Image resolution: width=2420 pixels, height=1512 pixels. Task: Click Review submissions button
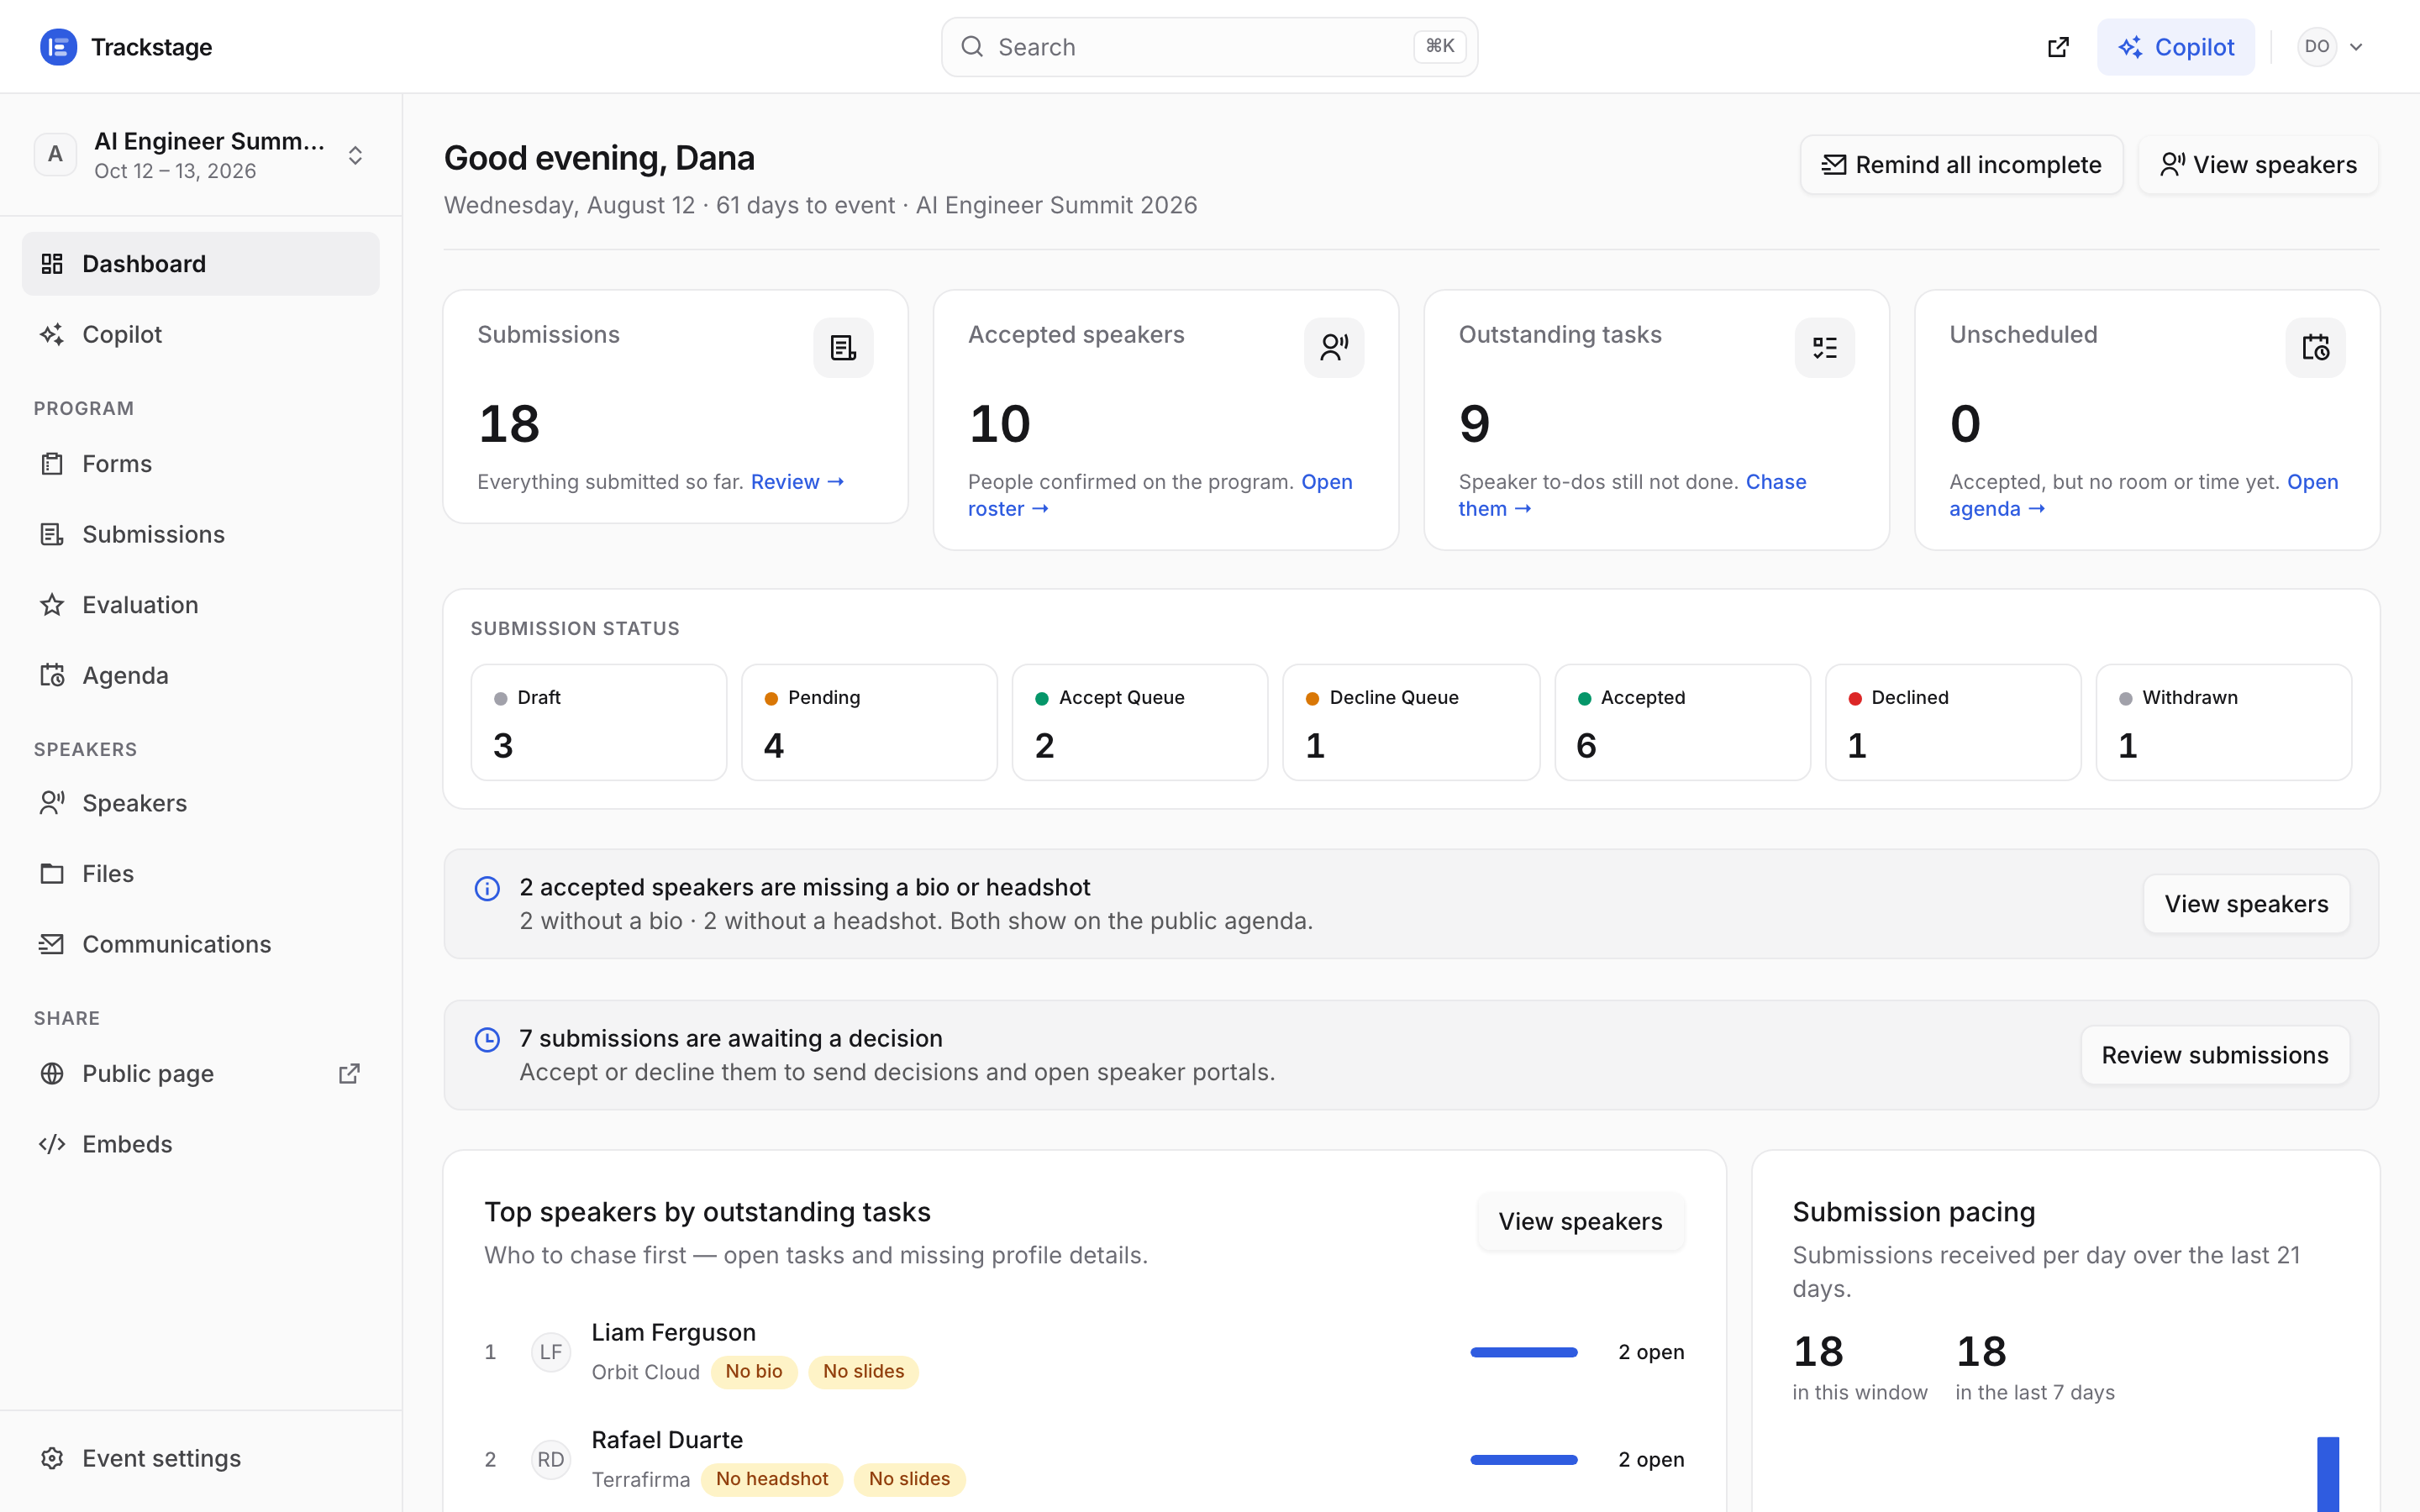click(2215, 1055)
